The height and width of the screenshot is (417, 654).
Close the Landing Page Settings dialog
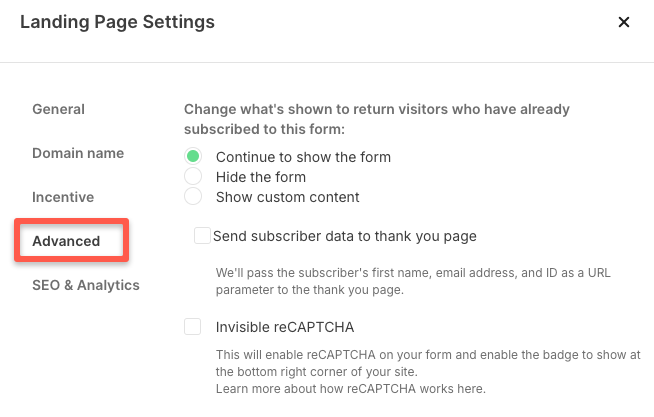pos(624,22)
